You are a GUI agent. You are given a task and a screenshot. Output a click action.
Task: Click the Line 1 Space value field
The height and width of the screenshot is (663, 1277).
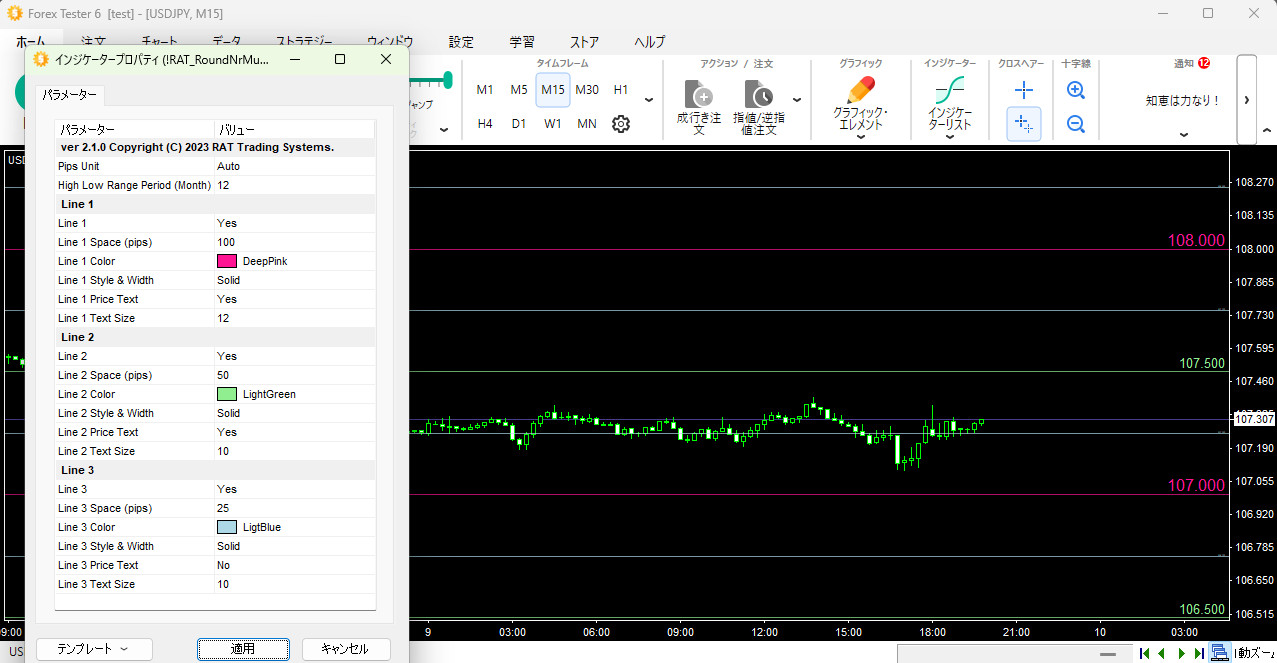point(294,242)
